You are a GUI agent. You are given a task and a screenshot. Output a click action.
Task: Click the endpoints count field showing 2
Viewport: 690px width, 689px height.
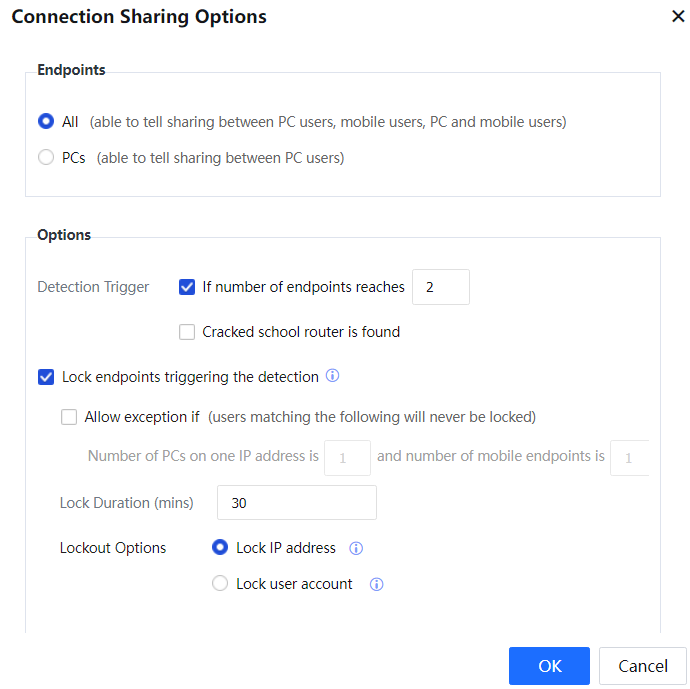click(x=440, y=287)
